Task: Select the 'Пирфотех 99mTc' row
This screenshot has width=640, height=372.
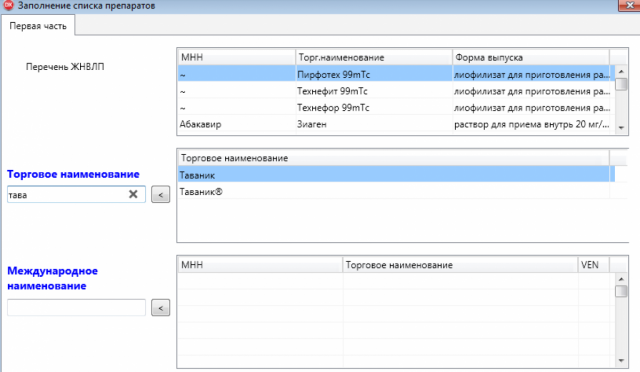Action: click(x=396, y=74)
